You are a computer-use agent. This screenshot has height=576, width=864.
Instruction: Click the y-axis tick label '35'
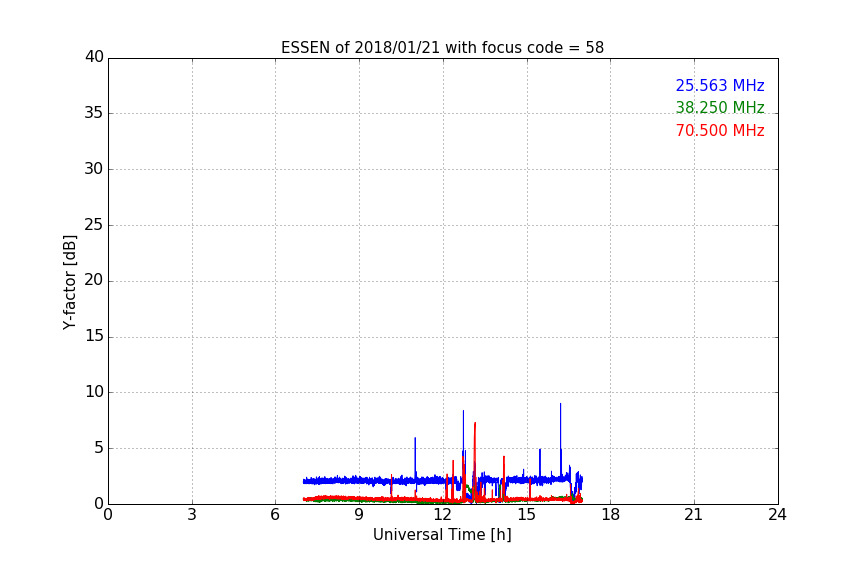(x=94, y=113)
